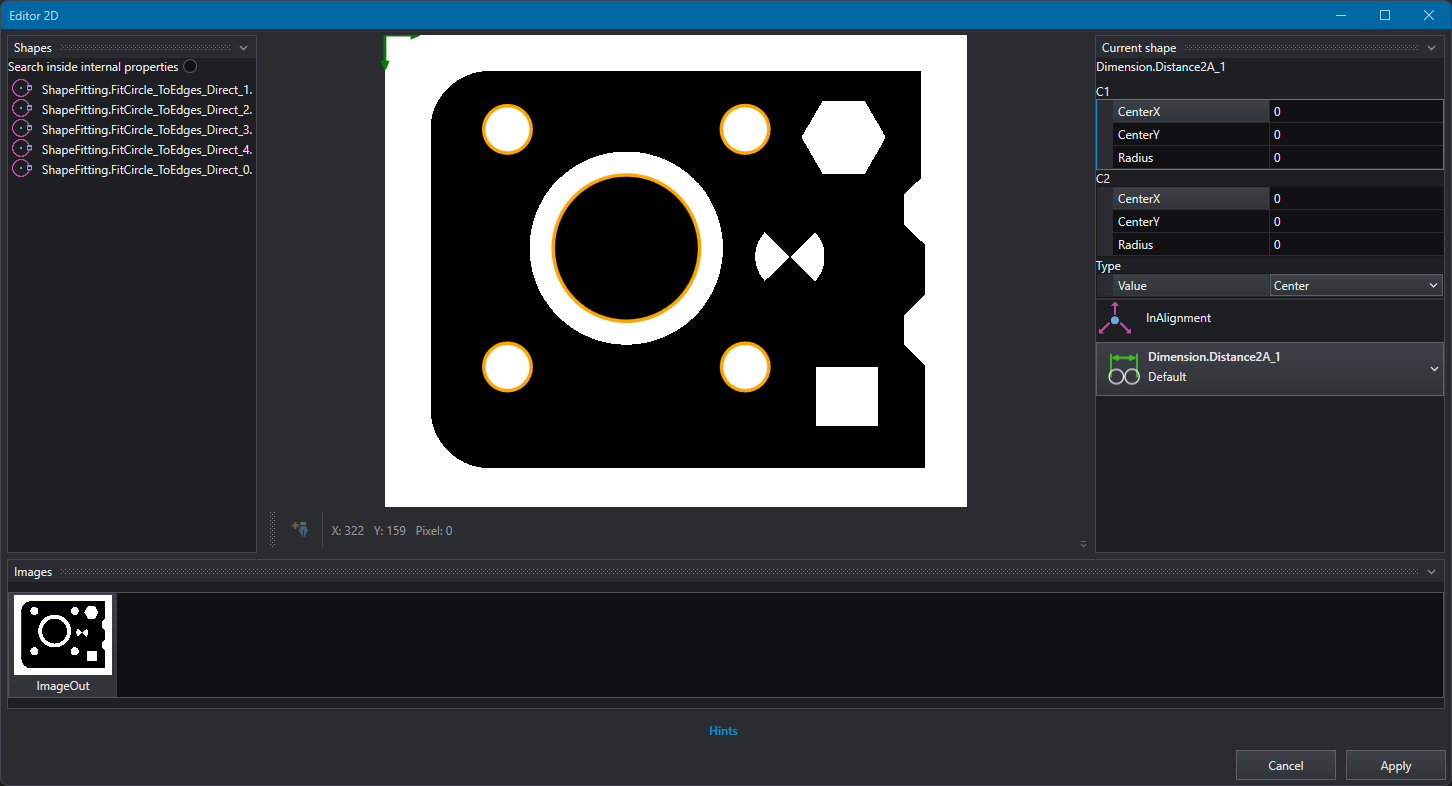This screenshot has height=786, width=1452.
Task: Select ShapeFitting.FitCircle_ToEdges_Direct_4 in Shapes list
Action: 147,149
